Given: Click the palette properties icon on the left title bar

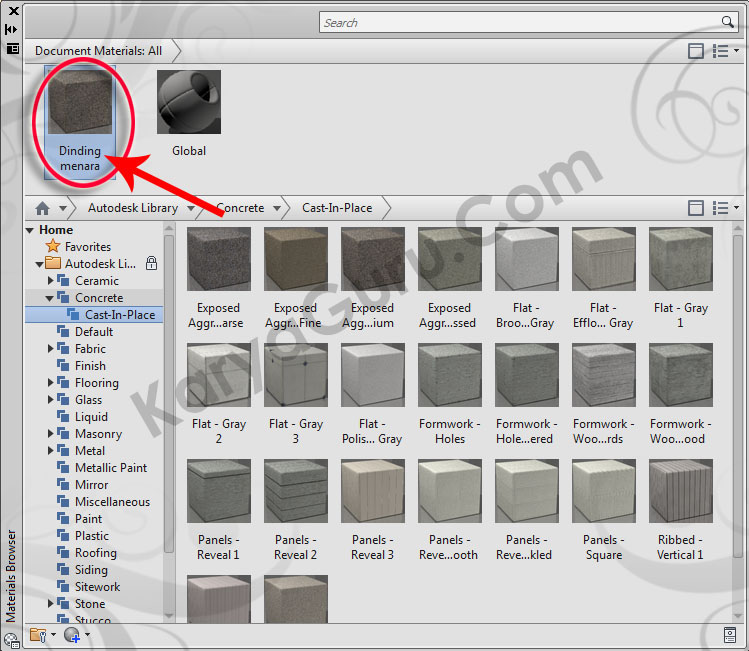Looking at the screenshot, I should click(x=12, y=48).
